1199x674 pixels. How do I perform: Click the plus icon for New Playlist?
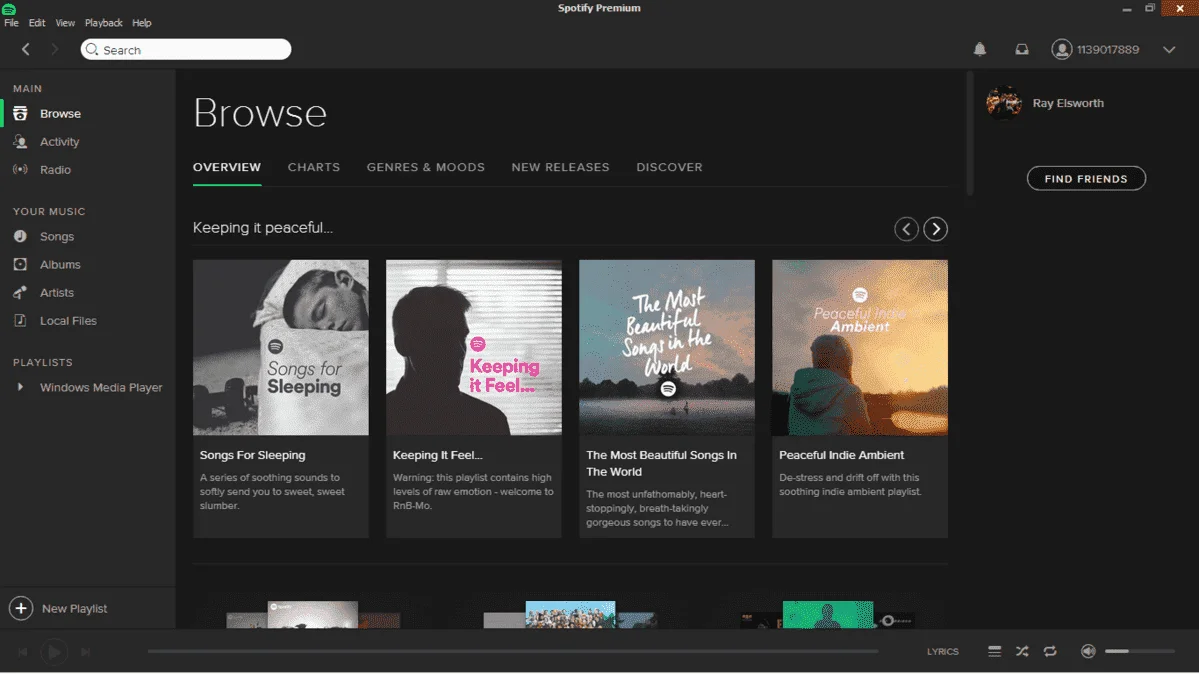click(x=21, y=608)
